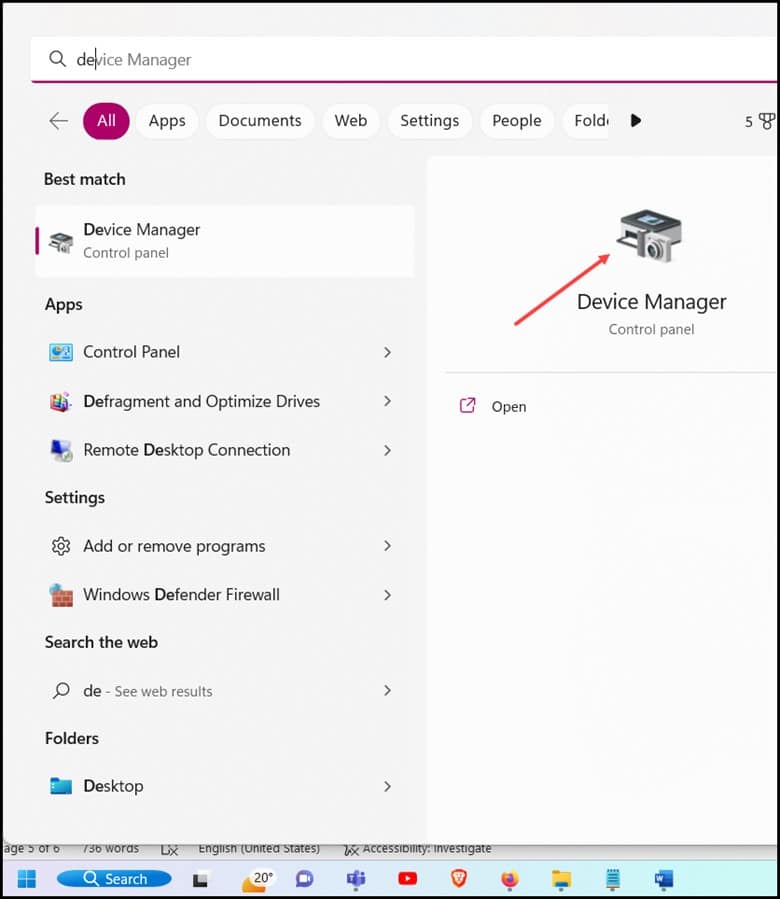Click the Desktop folder icon
780x899 pixels.
[61, 786]
